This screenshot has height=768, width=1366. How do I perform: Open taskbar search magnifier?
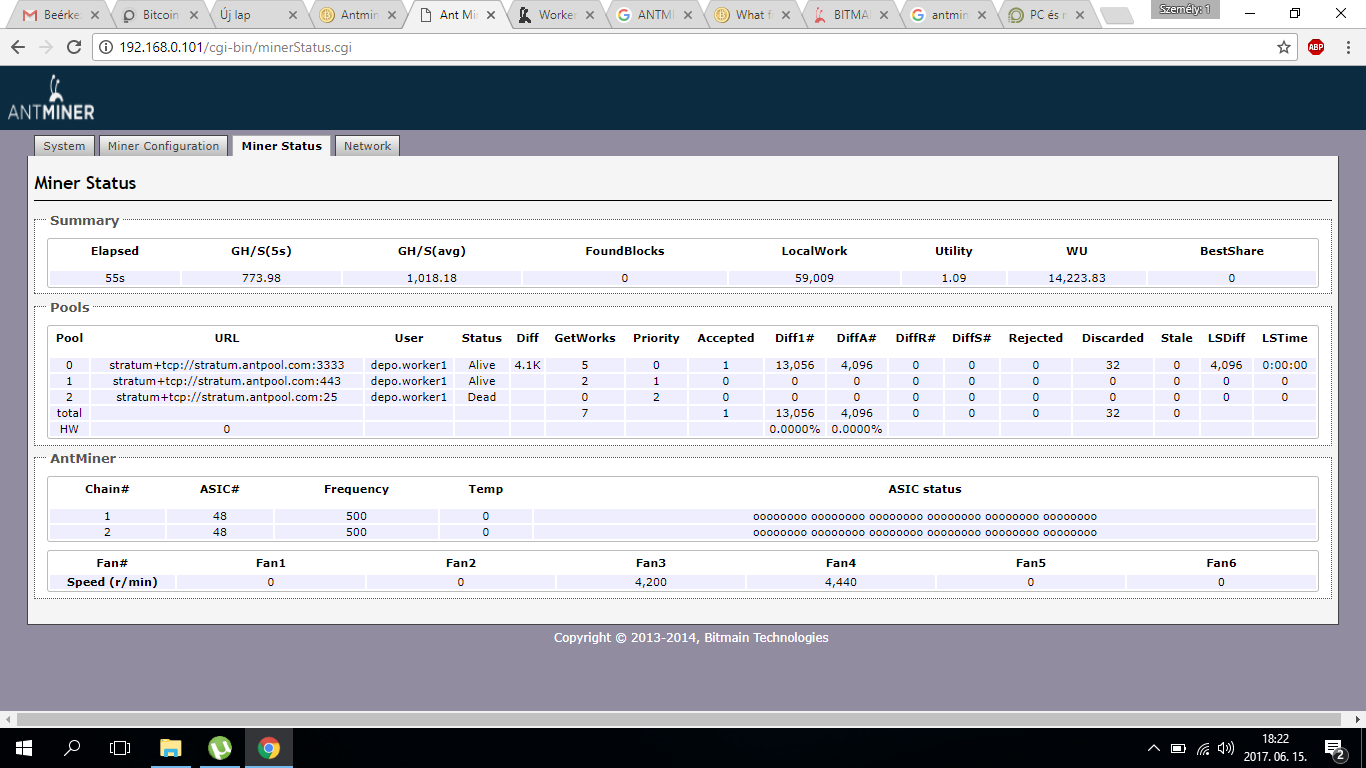click(72, 747)
